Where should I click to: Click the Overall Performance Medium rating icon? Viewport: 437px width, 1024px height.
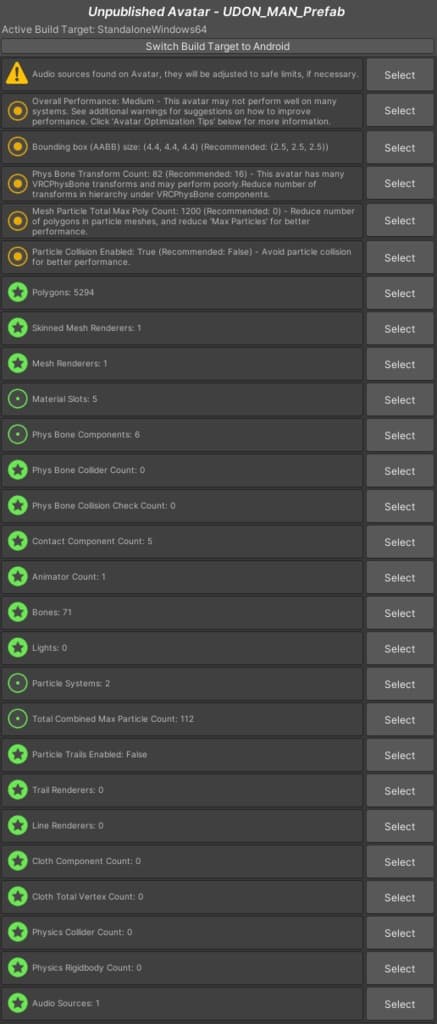[x=17, y=111]
